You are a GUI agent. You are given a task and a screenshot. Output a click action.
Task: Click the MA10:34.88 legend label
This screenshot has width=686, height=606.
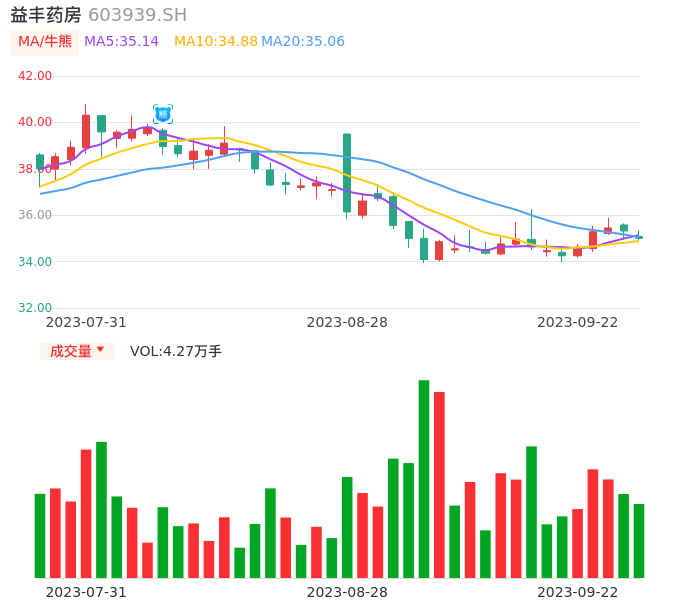[216, 42]
